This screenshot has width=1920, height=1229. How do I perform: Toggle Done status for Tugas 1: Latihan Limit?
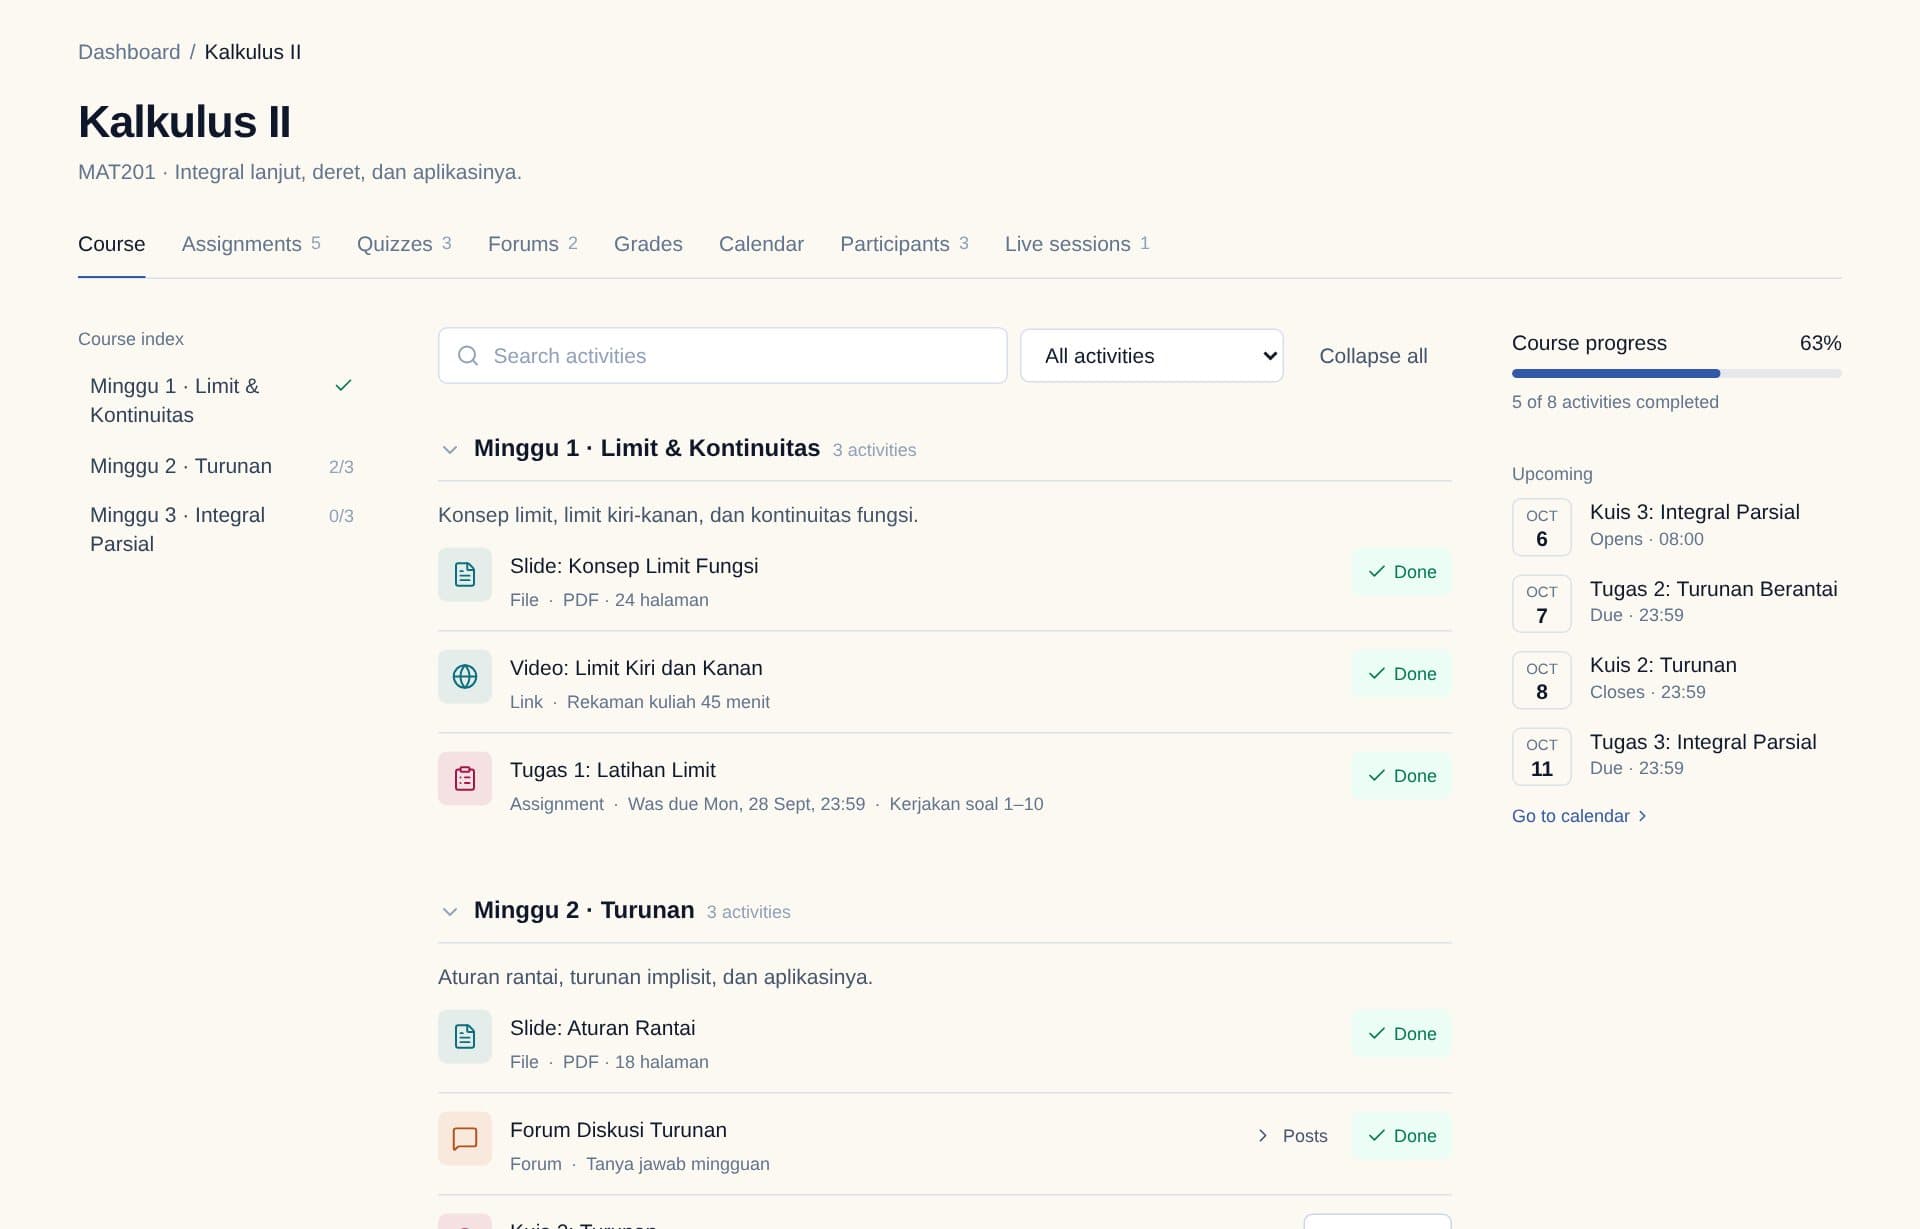coord(1401,776)
